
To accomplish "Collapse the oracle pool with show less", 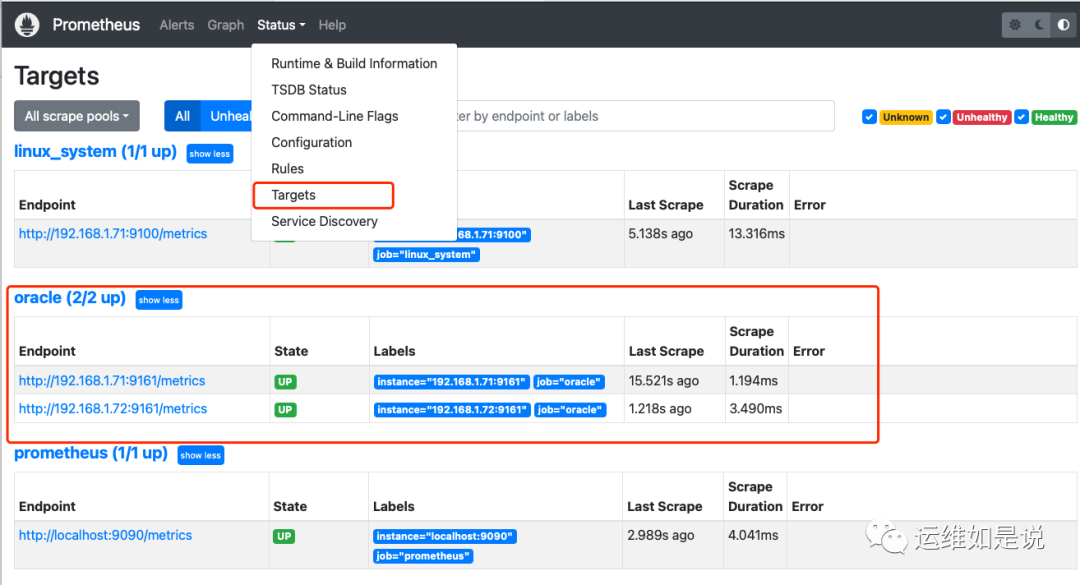I will click(159, 300).
